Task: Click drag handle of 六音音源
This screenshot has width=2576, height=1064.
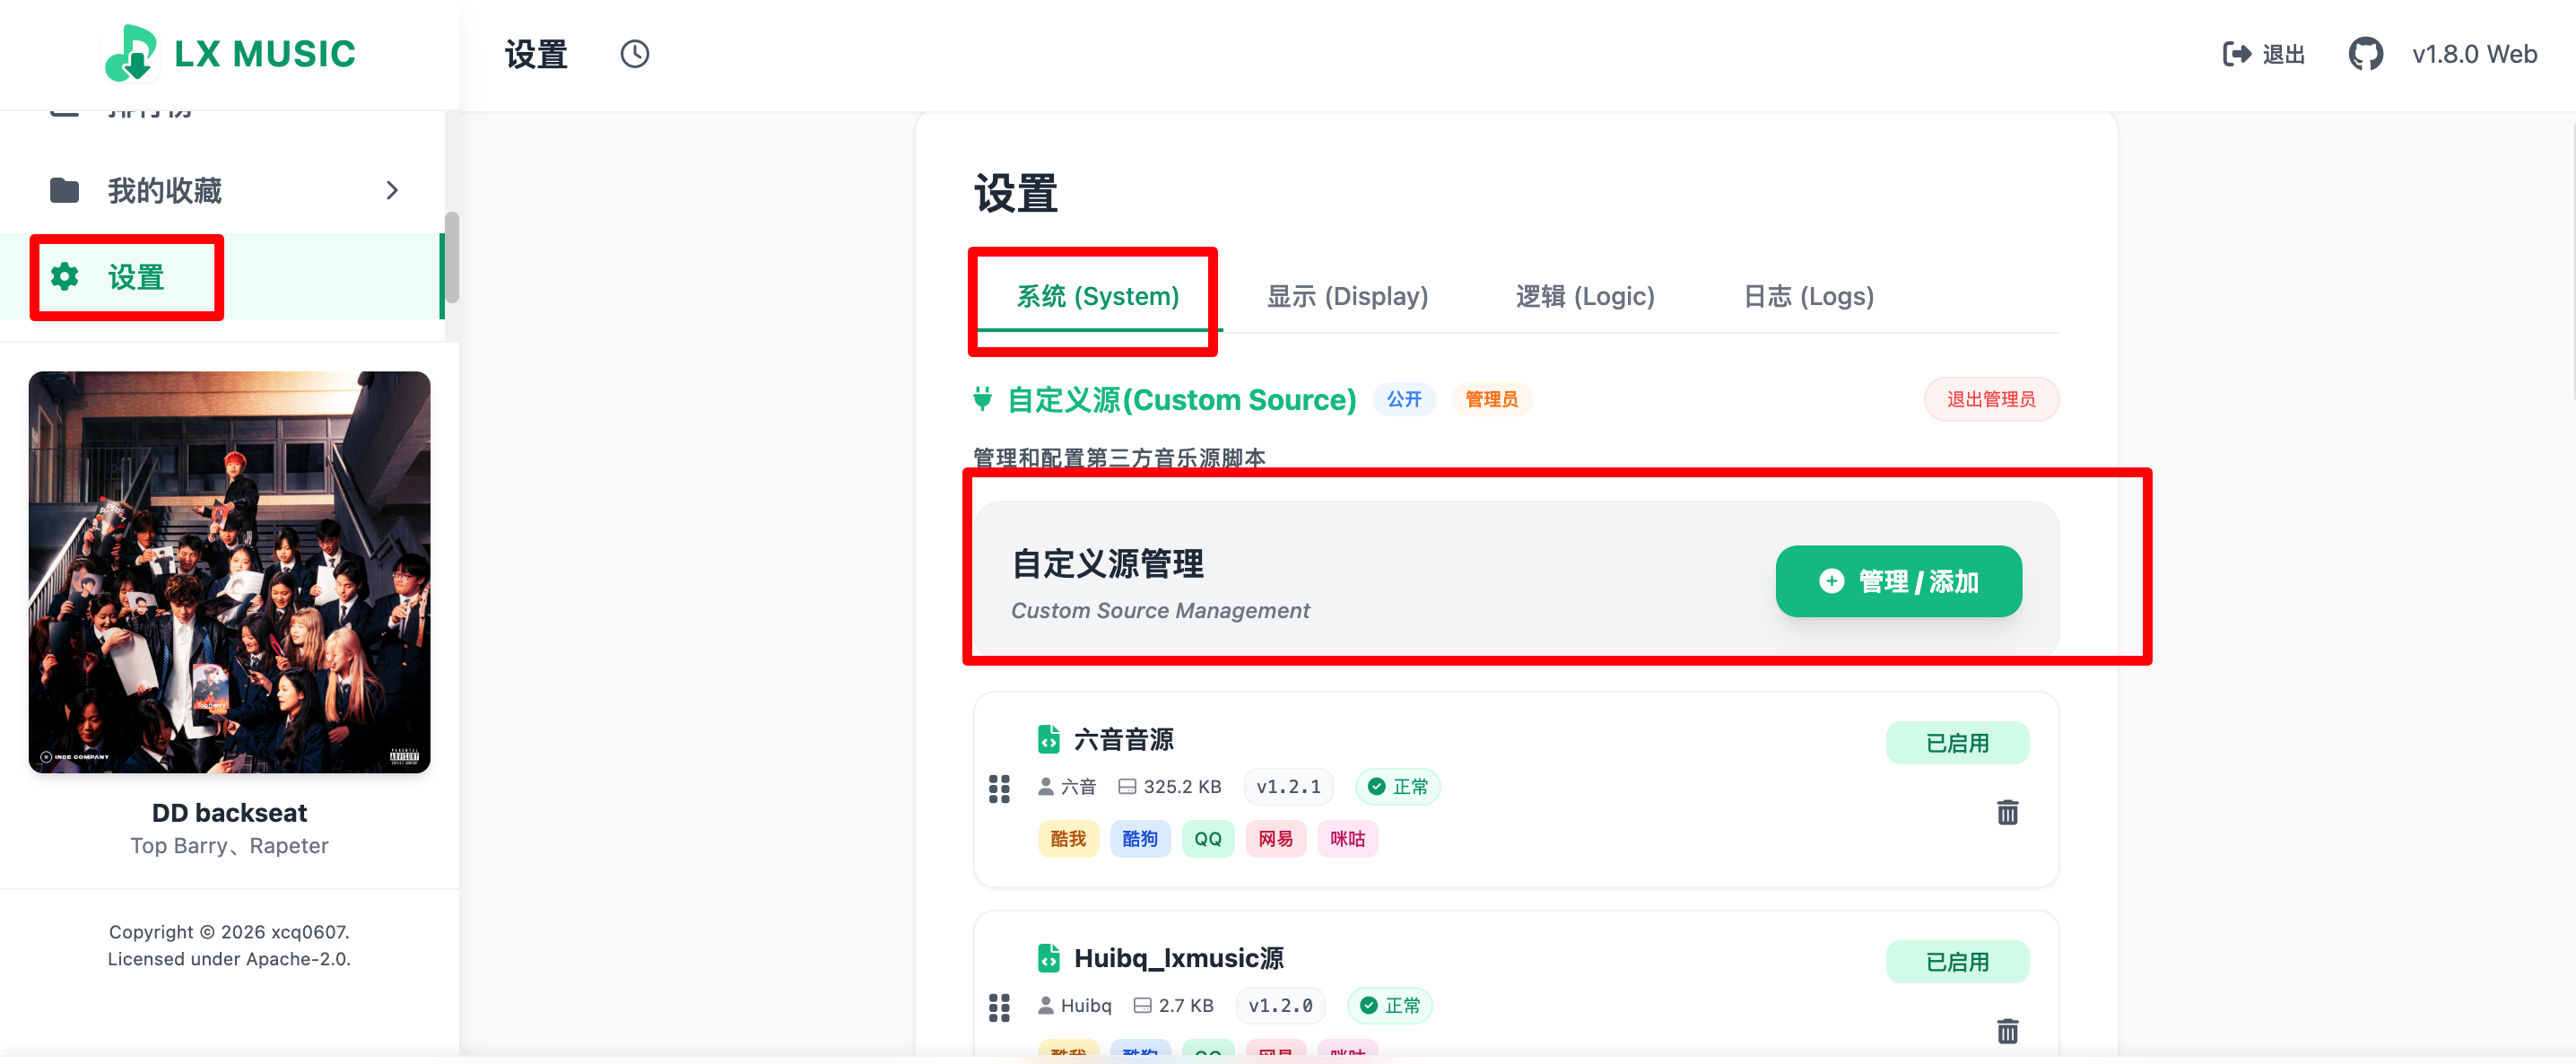Action: pyautogui.click(x=998, y=789)
